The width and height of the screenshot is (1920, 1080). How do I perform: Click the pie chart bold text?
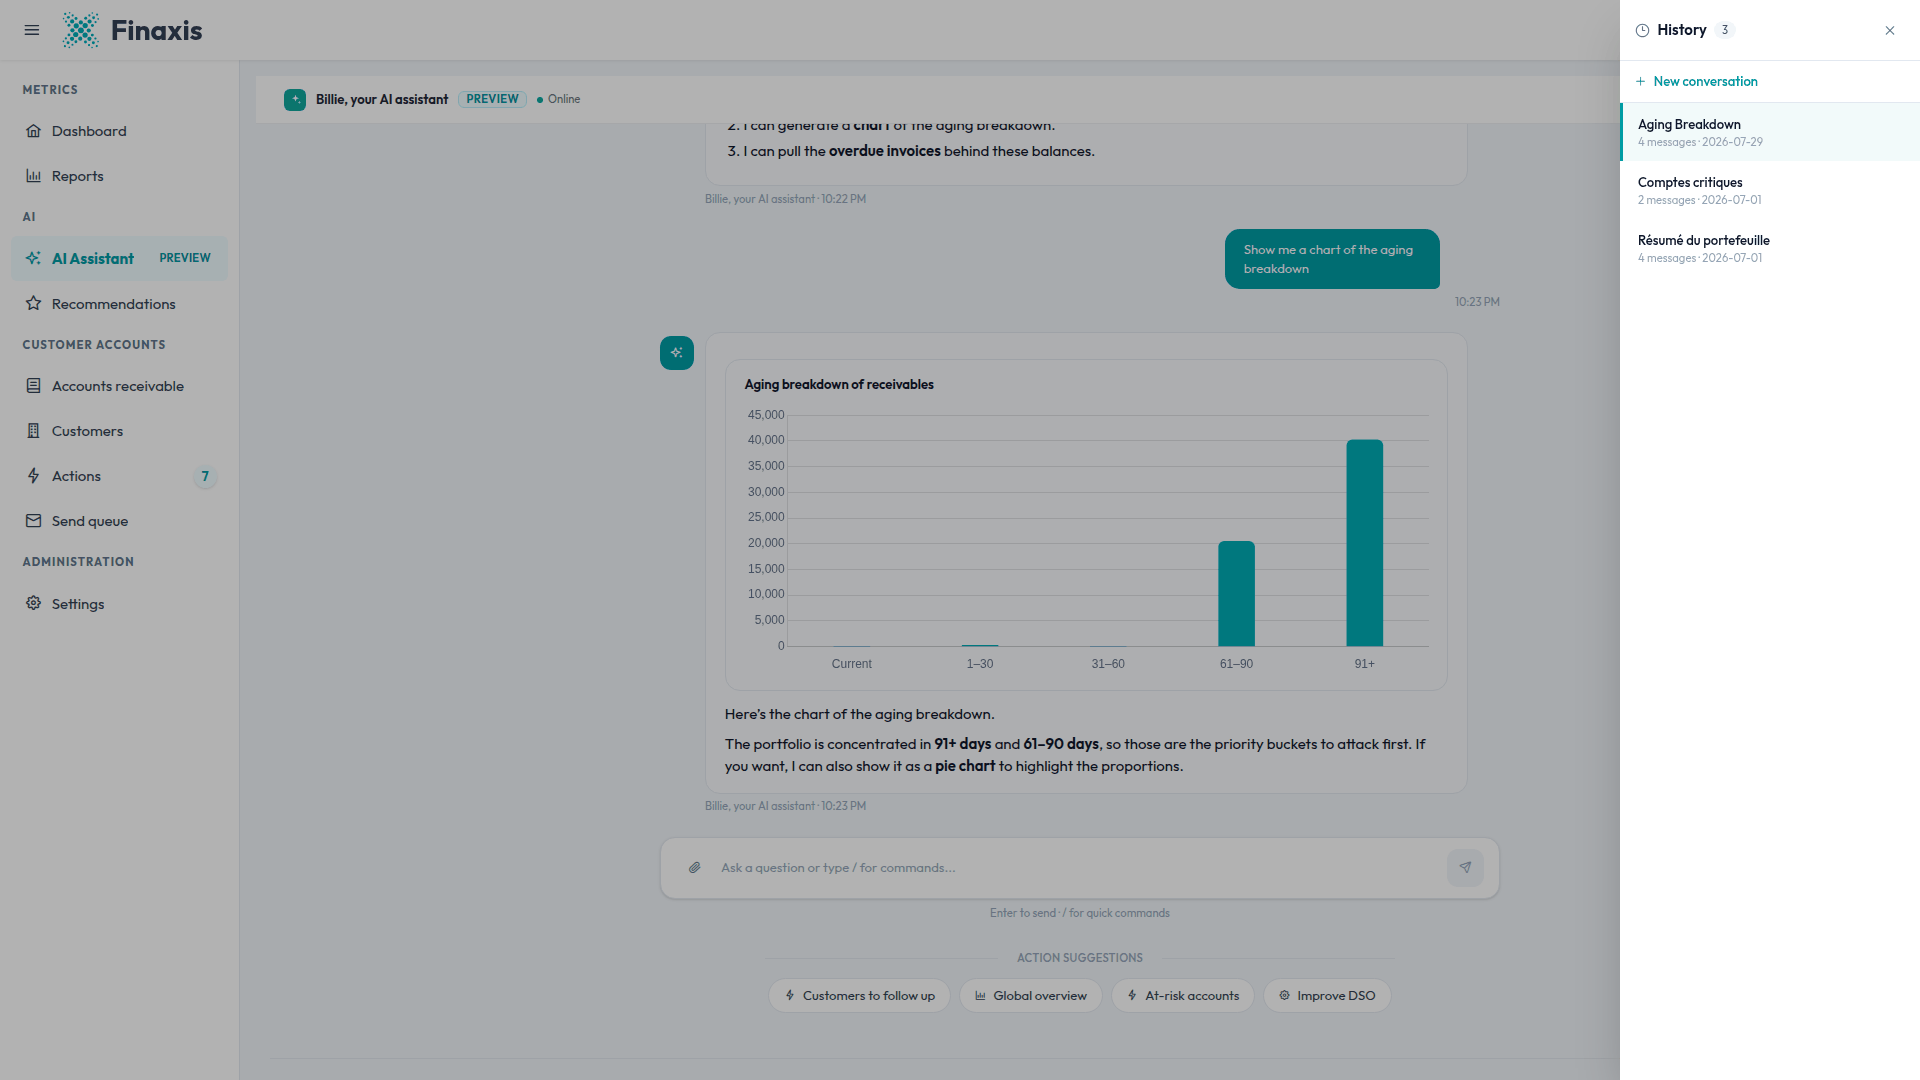[x=965, y=766]
